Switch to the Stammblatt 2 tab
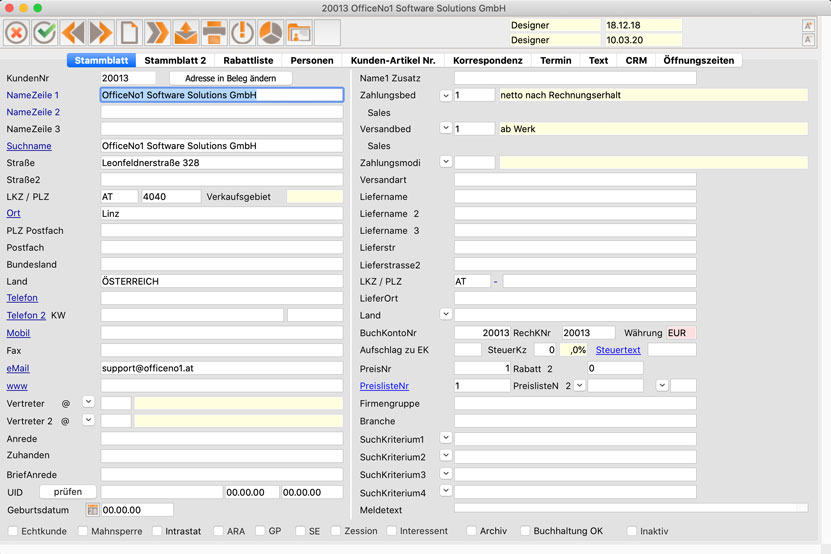 pyautogui.click(x=175, y=60)
